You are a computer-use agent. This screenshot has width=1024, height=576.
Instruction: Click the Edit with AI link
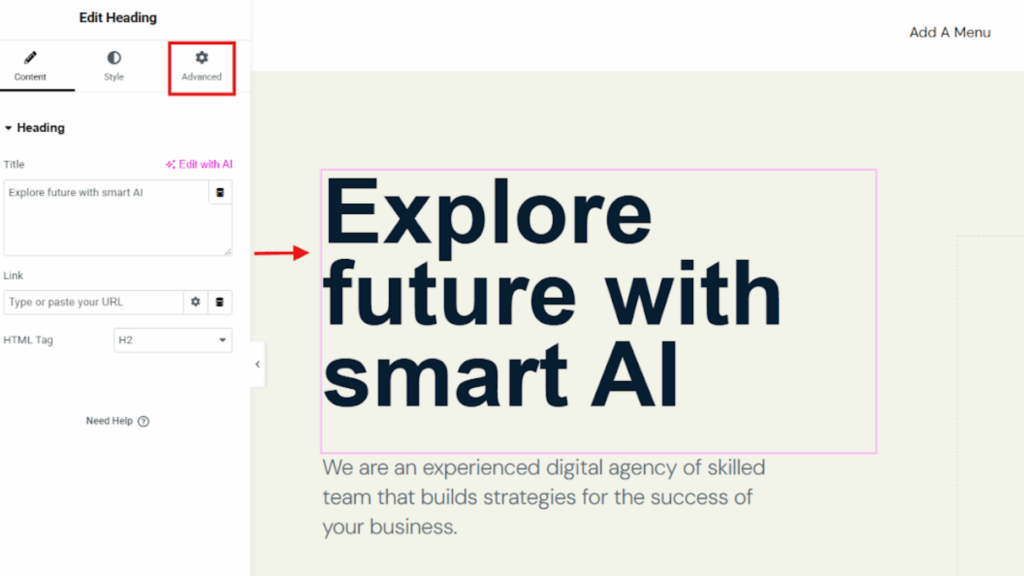199,164
